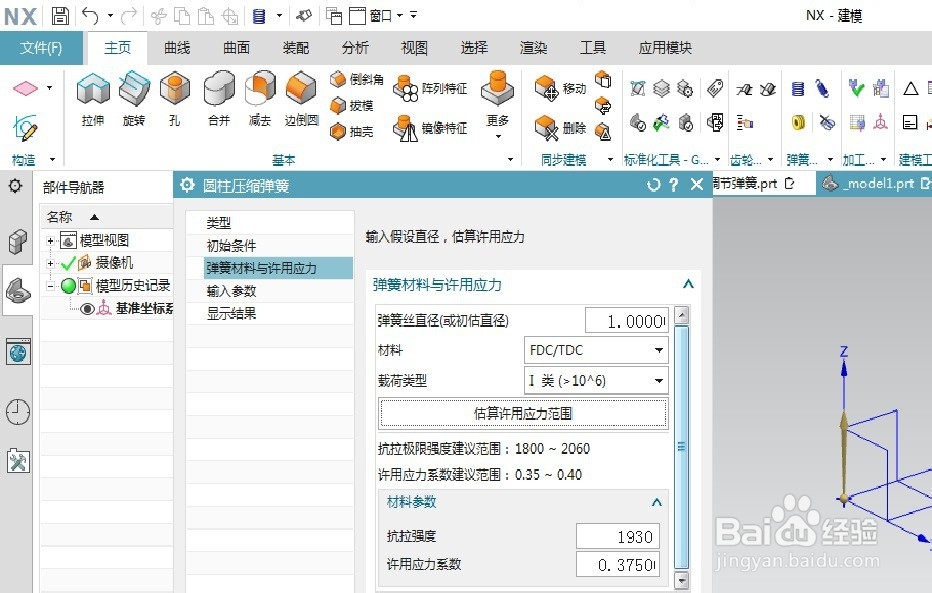The image size is (932, 593).
Task: Open Pattern Feature (阵列特征)
Action: pos(430,89)
